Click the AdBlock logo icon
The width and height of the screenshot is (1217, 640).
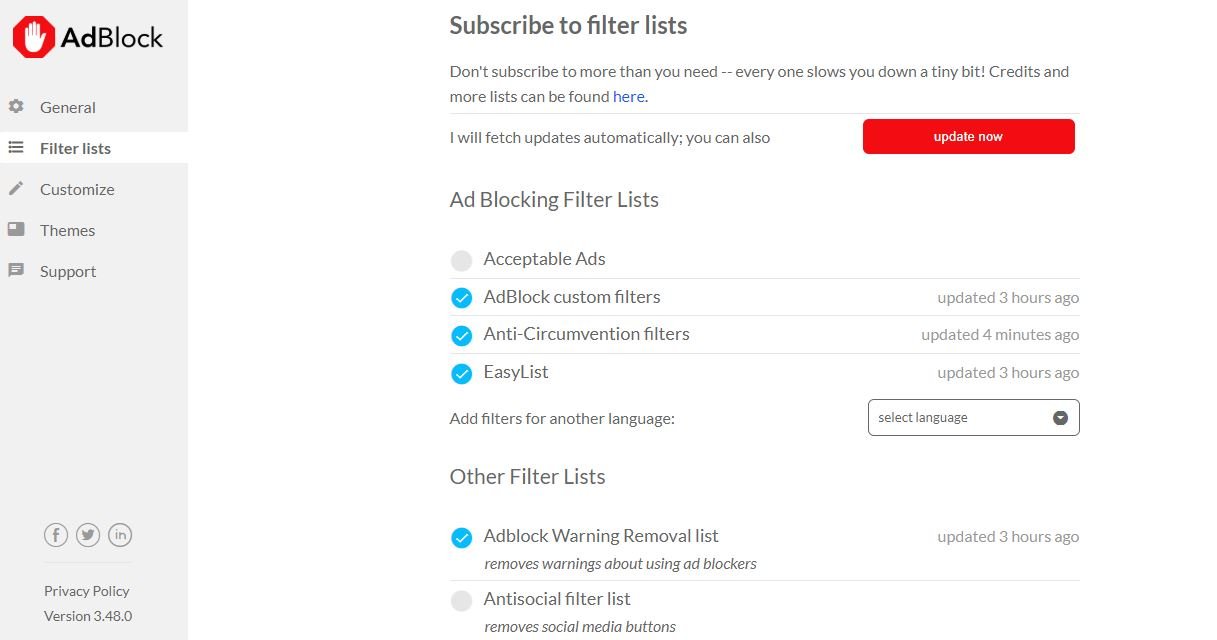[33, 38]
